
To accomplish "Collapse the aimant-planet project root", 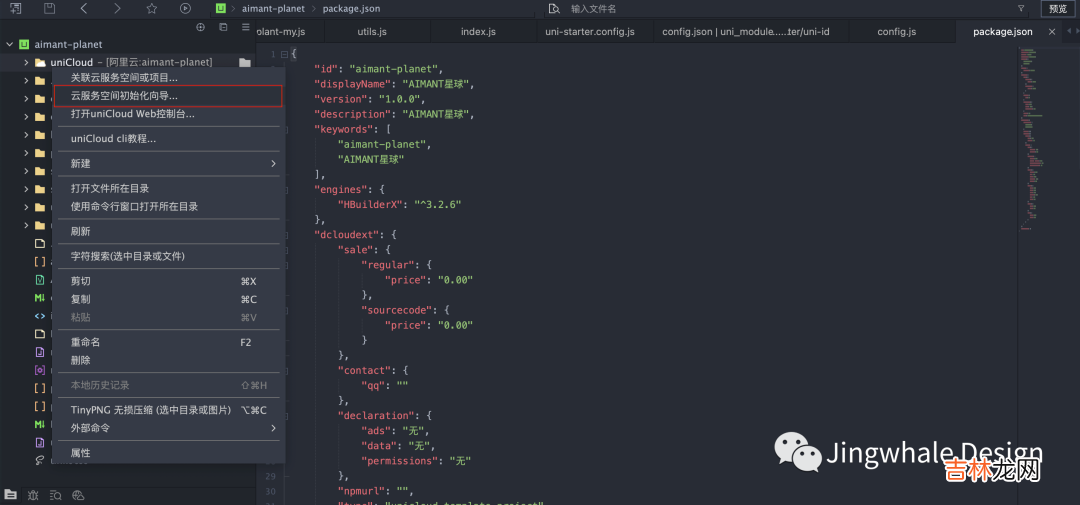I will 9,45.
